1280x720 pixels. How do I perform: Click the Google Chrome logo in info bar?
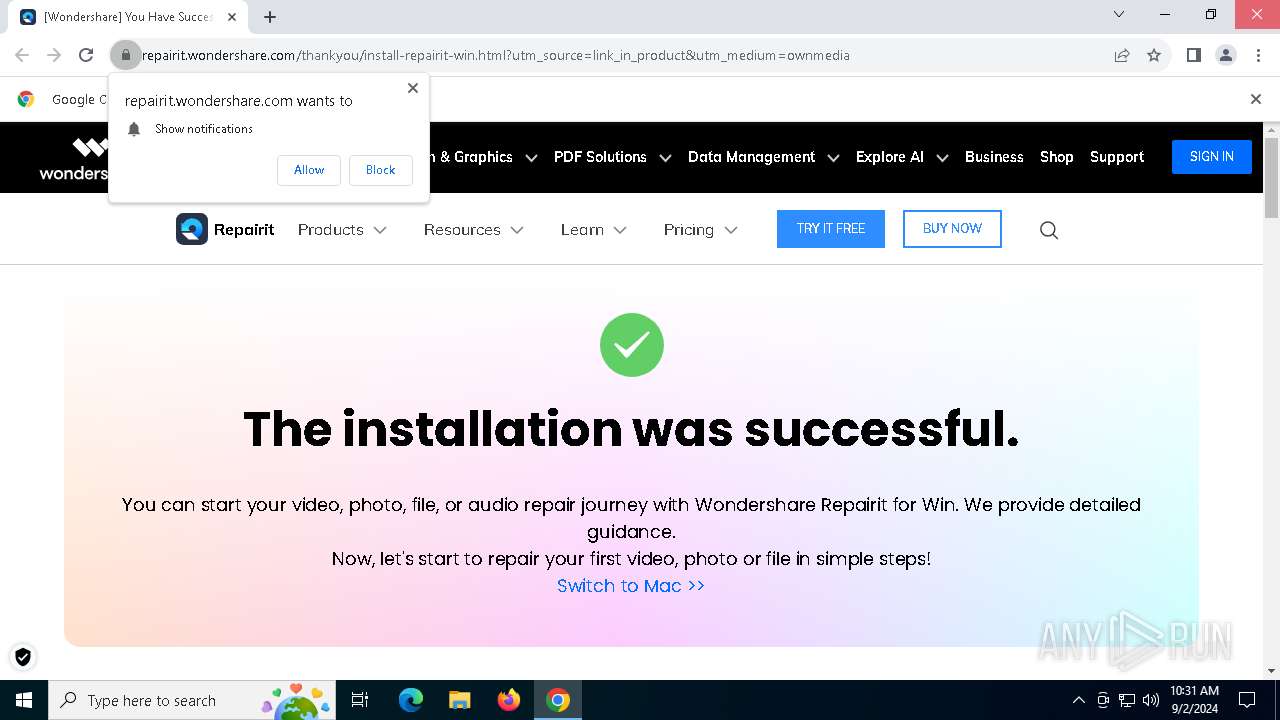26,99
